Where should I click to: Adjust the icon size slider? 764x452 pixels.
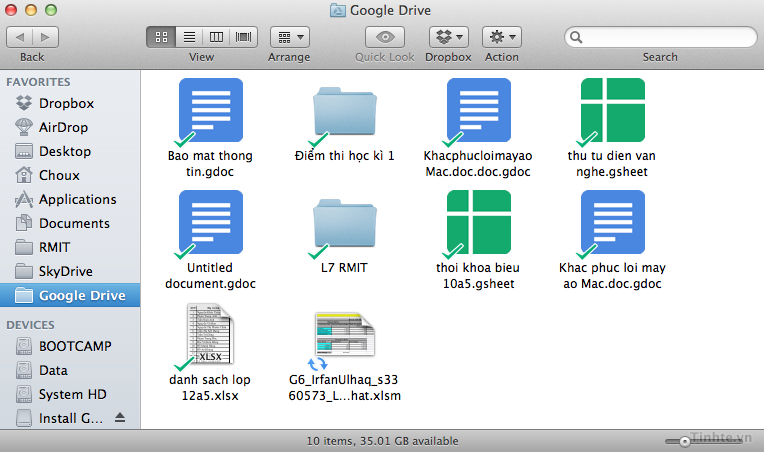(x=685, y=441)
